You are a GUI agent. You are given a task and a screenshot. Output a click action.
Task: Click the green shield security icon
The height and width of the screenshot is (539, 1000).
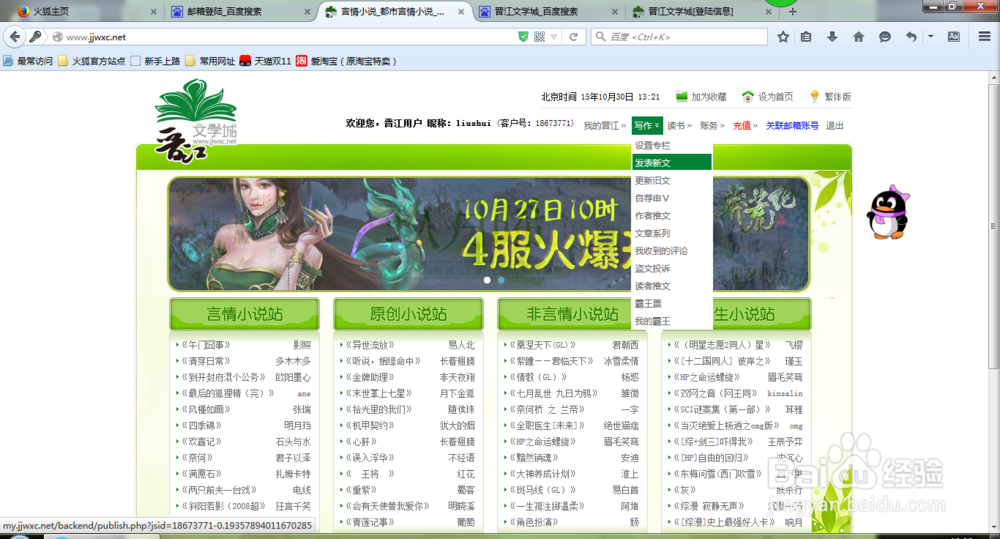click(x=524, y=37)
